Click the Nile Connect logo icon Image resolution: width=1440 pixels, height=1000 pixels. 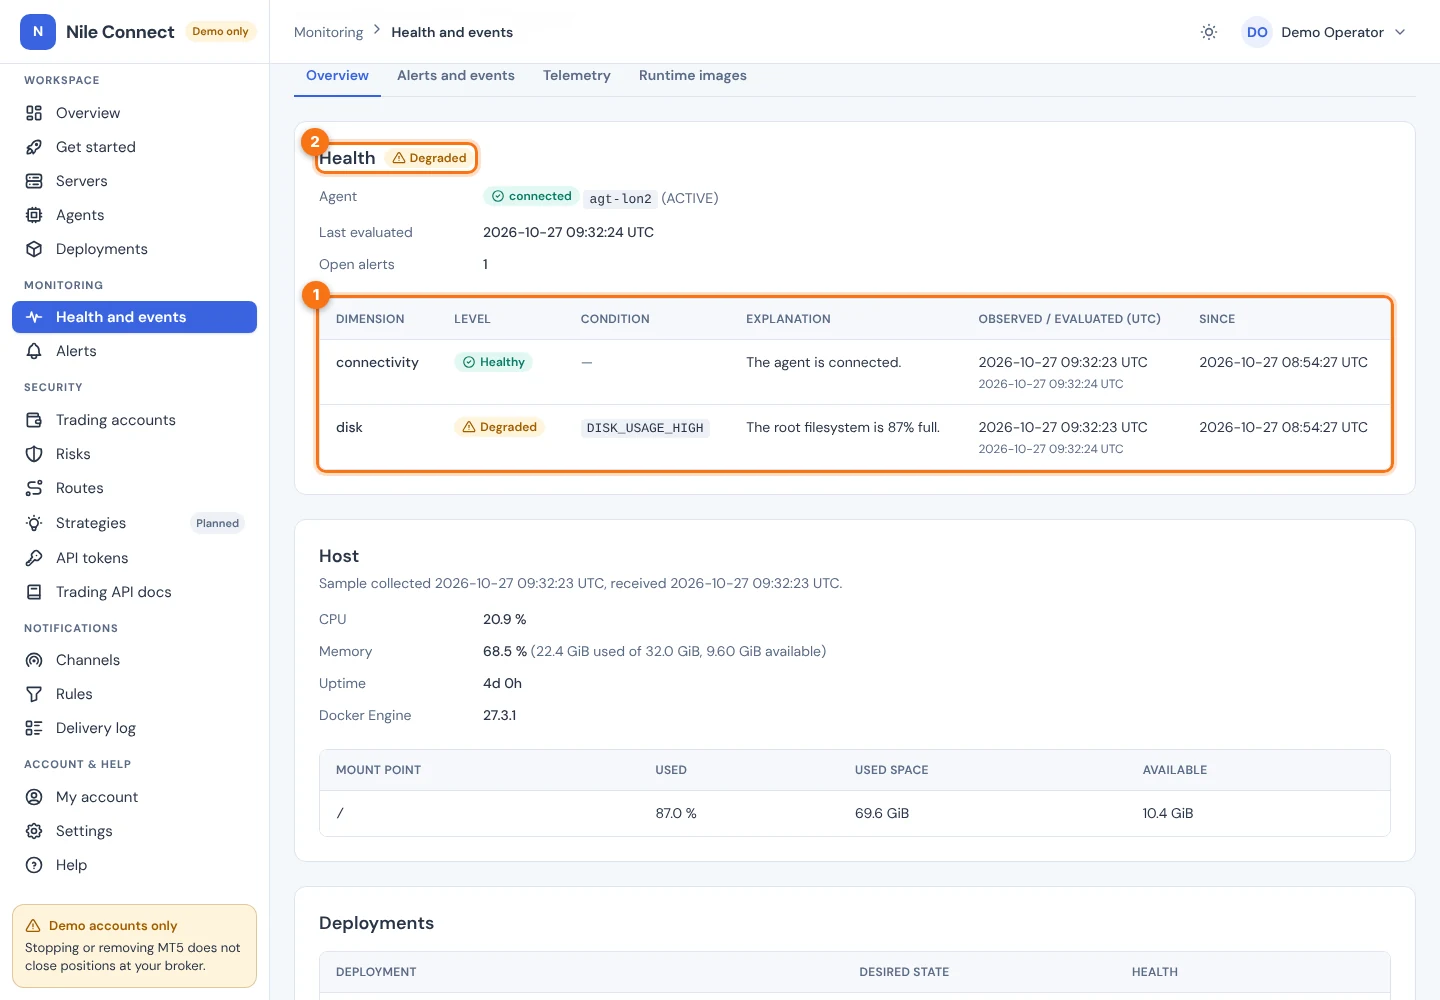pos(38,32)
